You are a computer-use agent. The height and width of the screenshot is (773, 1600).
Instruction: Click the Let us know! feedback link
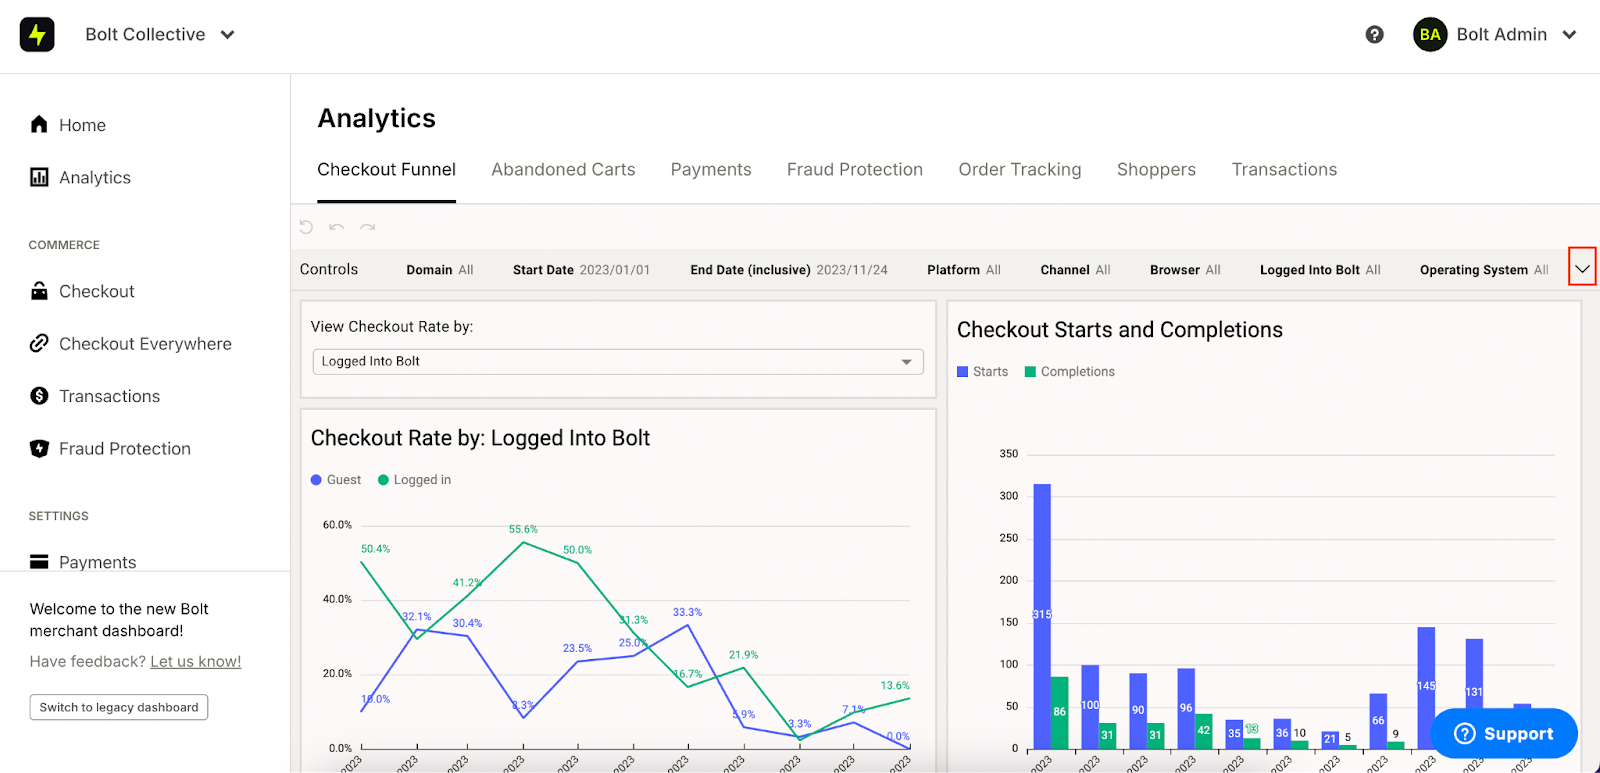coord(196,661)
